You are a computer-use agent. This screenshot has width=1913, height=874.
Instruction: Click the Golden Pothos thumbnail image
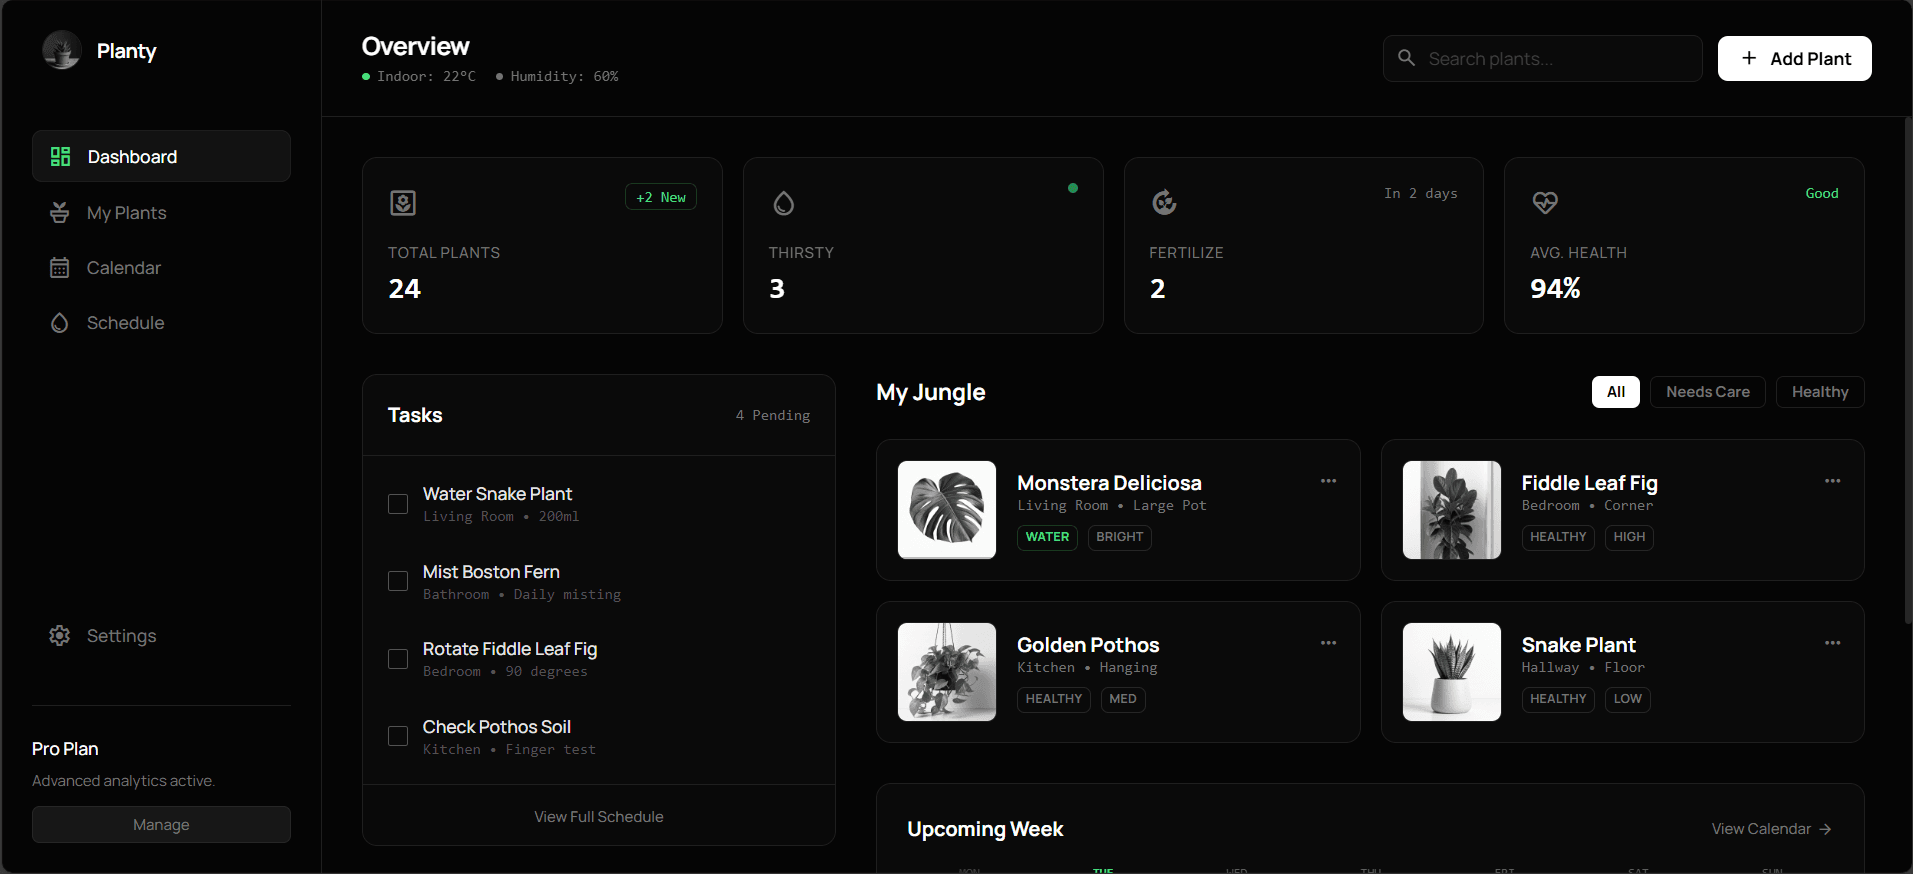point(947,672)
